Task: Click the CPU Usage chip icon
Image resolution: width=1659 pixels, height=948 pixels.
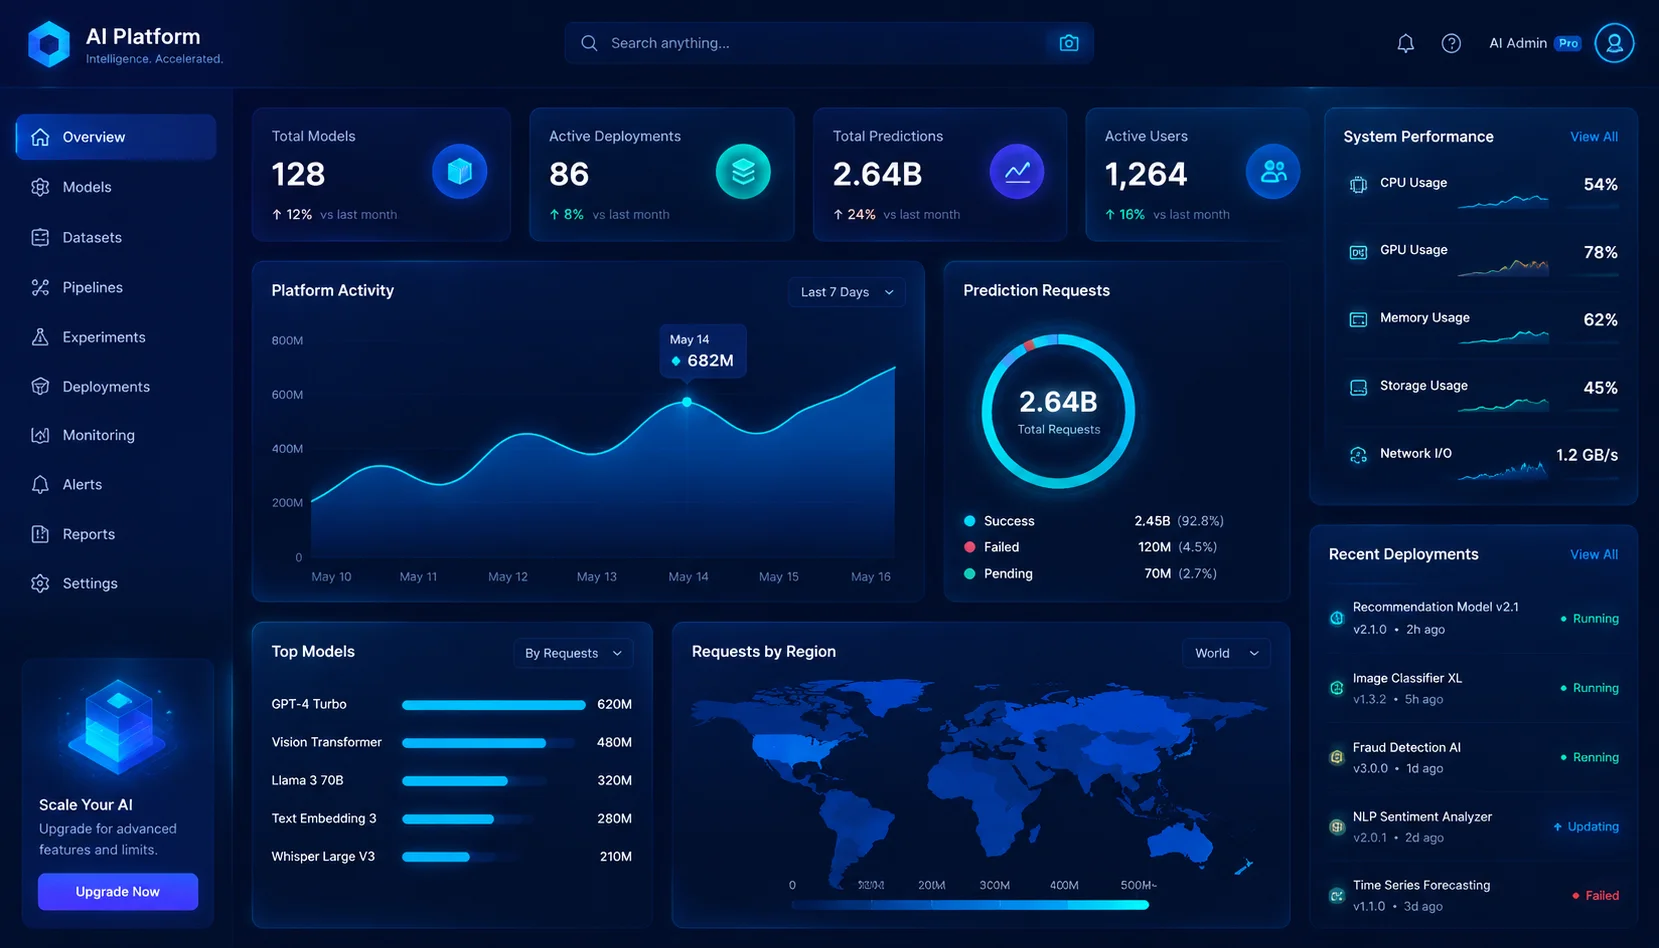Action: pyautogui.click(x=1358, y=184)
